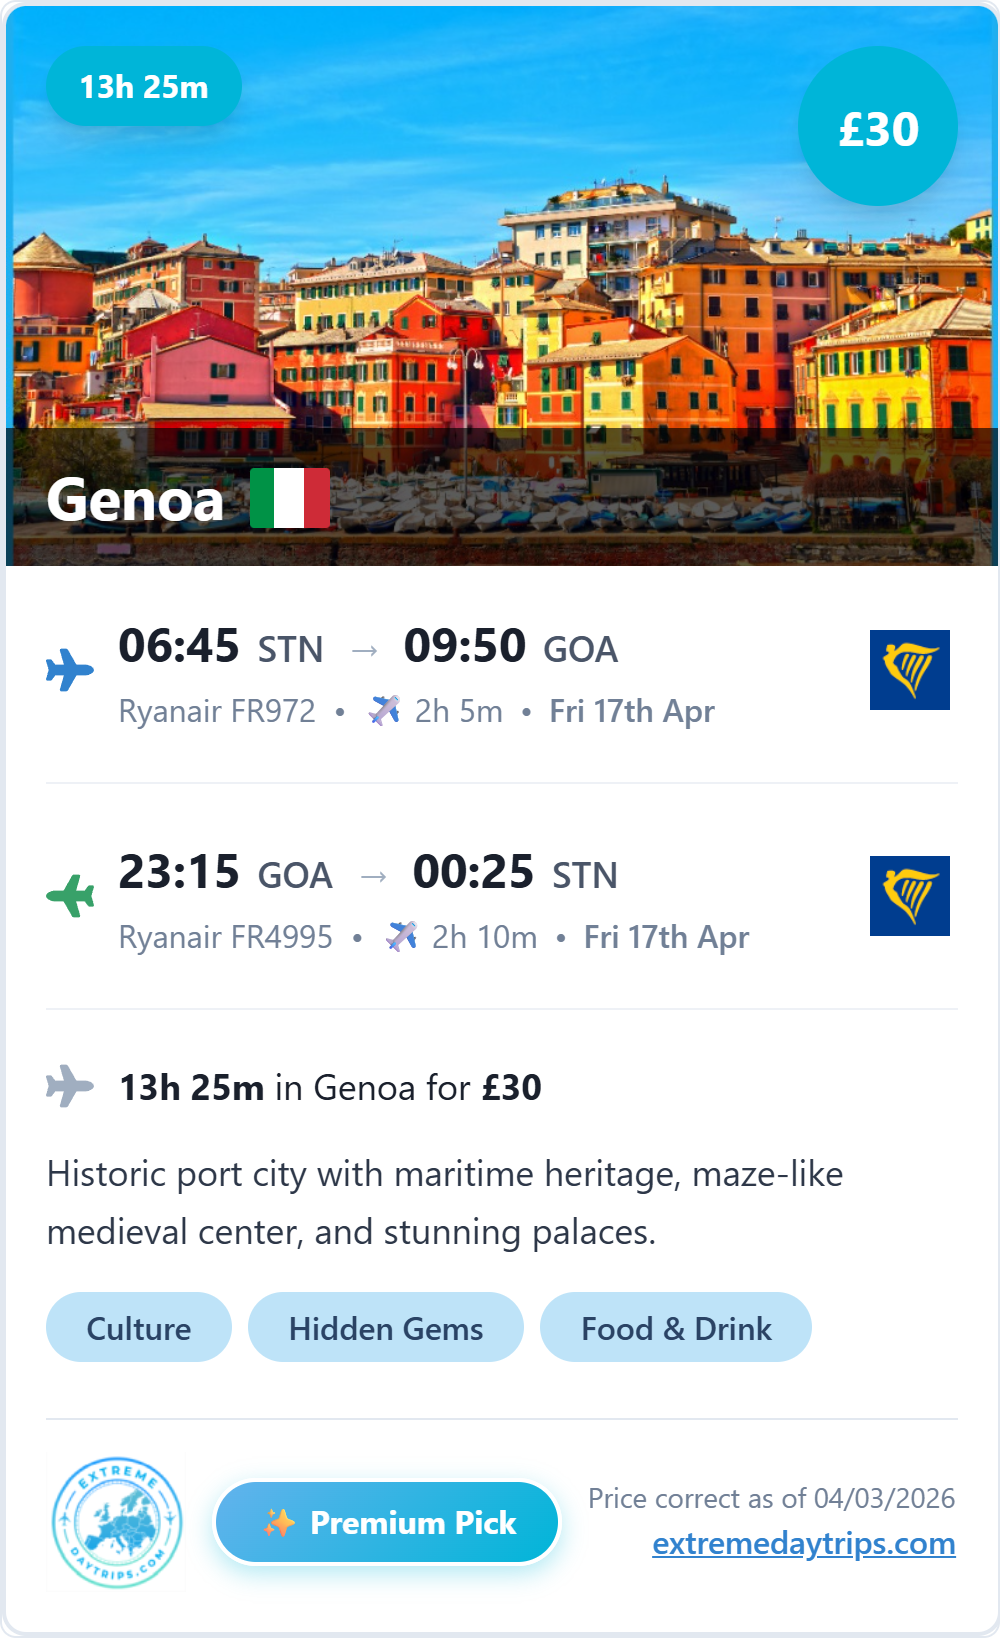Click the 13h 25m duration badge
Screen dimensions: 1000x1638
[144, 87]
